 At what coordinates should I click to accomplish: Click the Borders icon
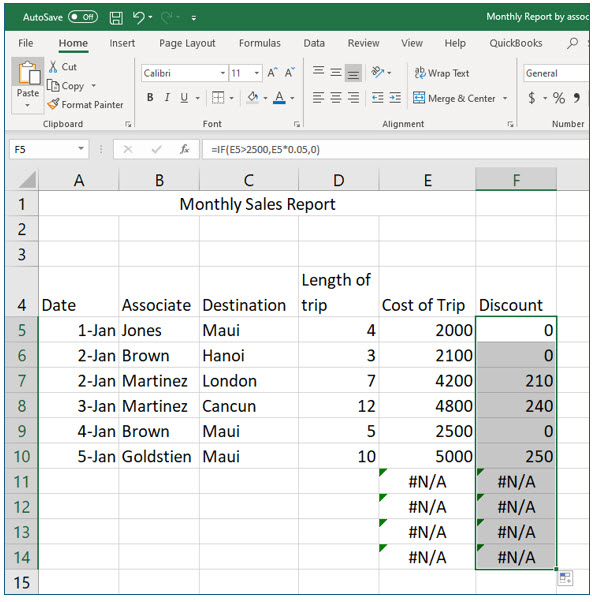218,98
